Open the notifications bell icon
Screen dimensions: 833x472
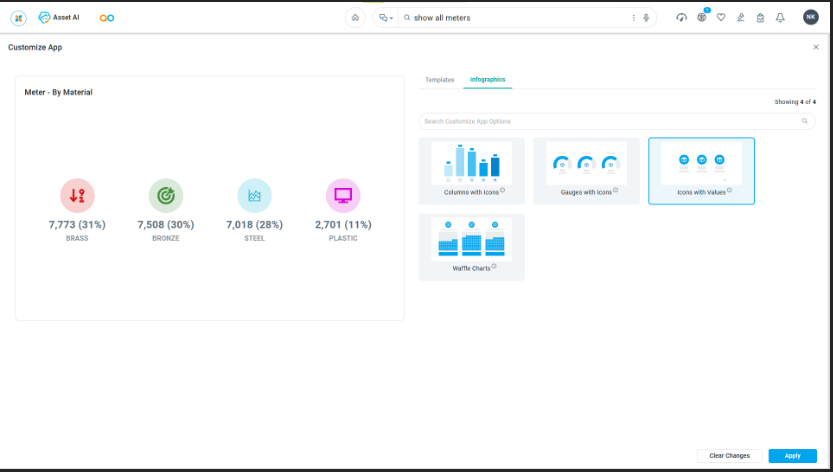click(x=780, y=18)
